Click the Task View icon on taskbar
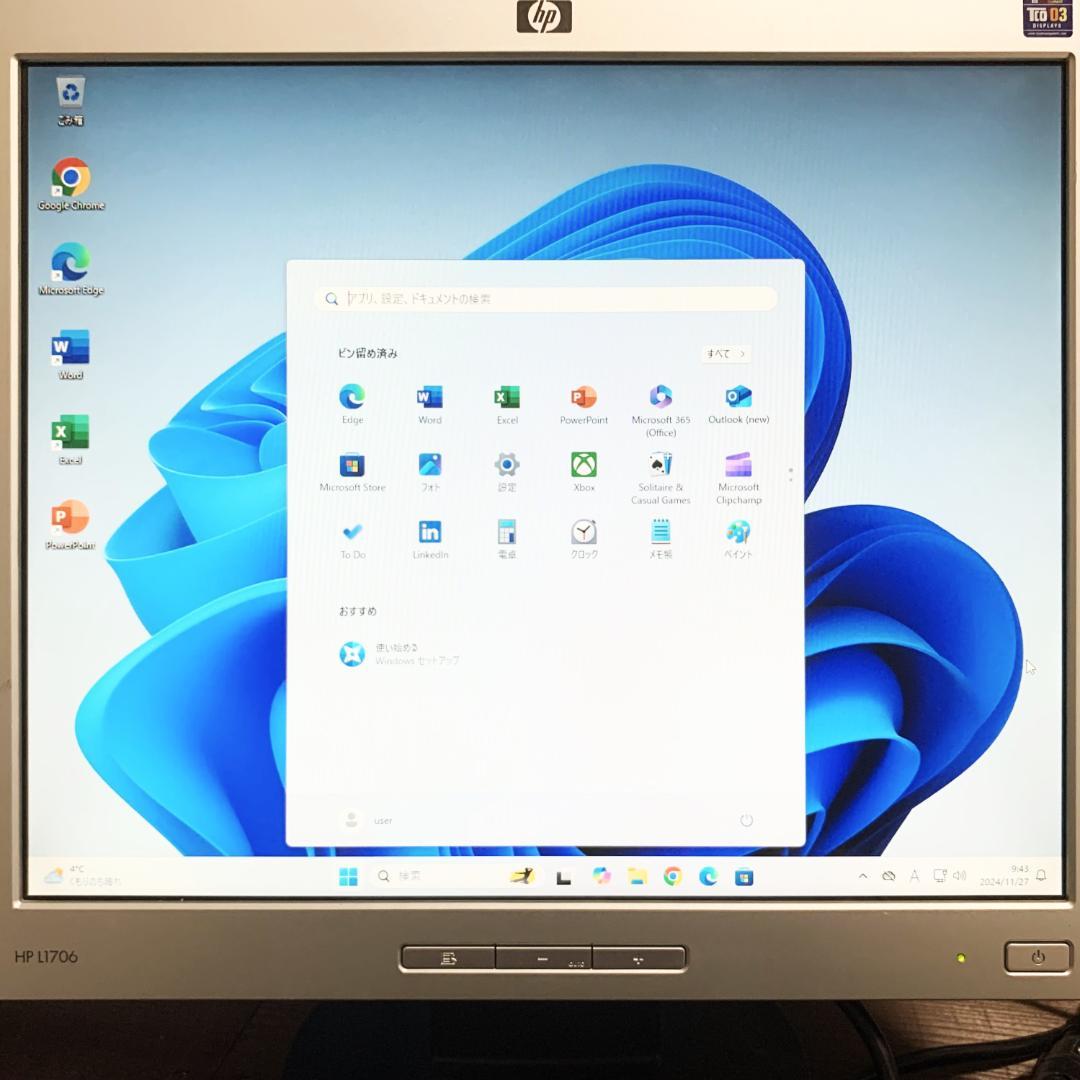This screenshot has height=1080, width=1080. coord(563,877)
